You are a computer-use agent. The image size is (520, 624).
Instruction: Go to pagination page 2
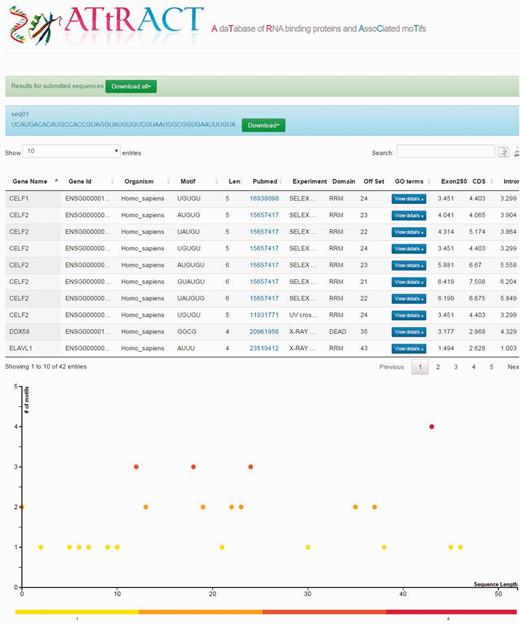(x=438, y=367)
